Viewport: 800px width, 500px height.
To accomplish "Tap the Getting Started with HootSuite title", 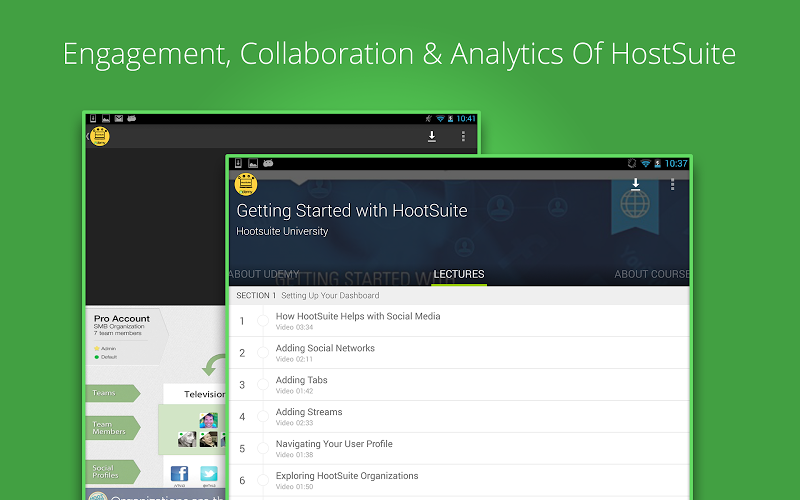I will click(352, 211).
